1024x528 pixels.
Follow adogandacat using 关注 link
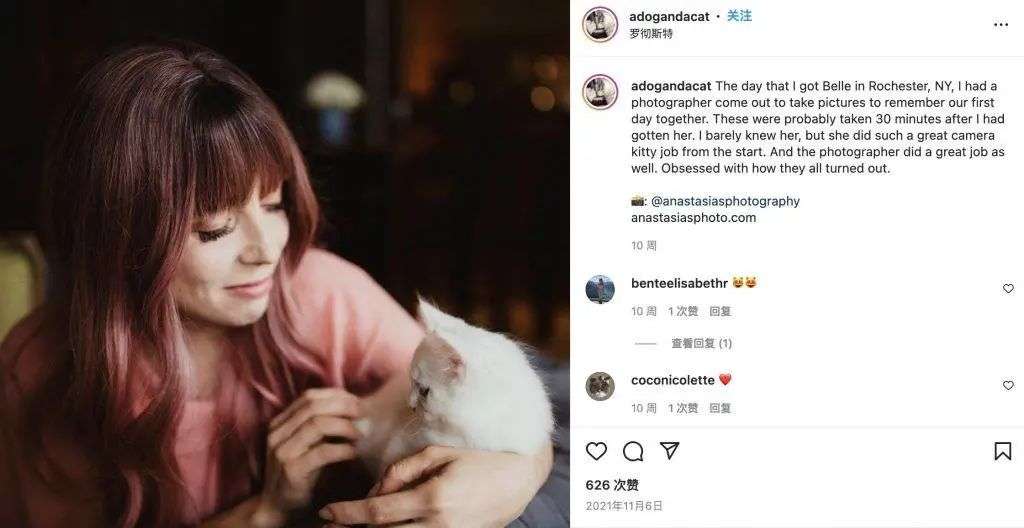[x=739, y=16]
